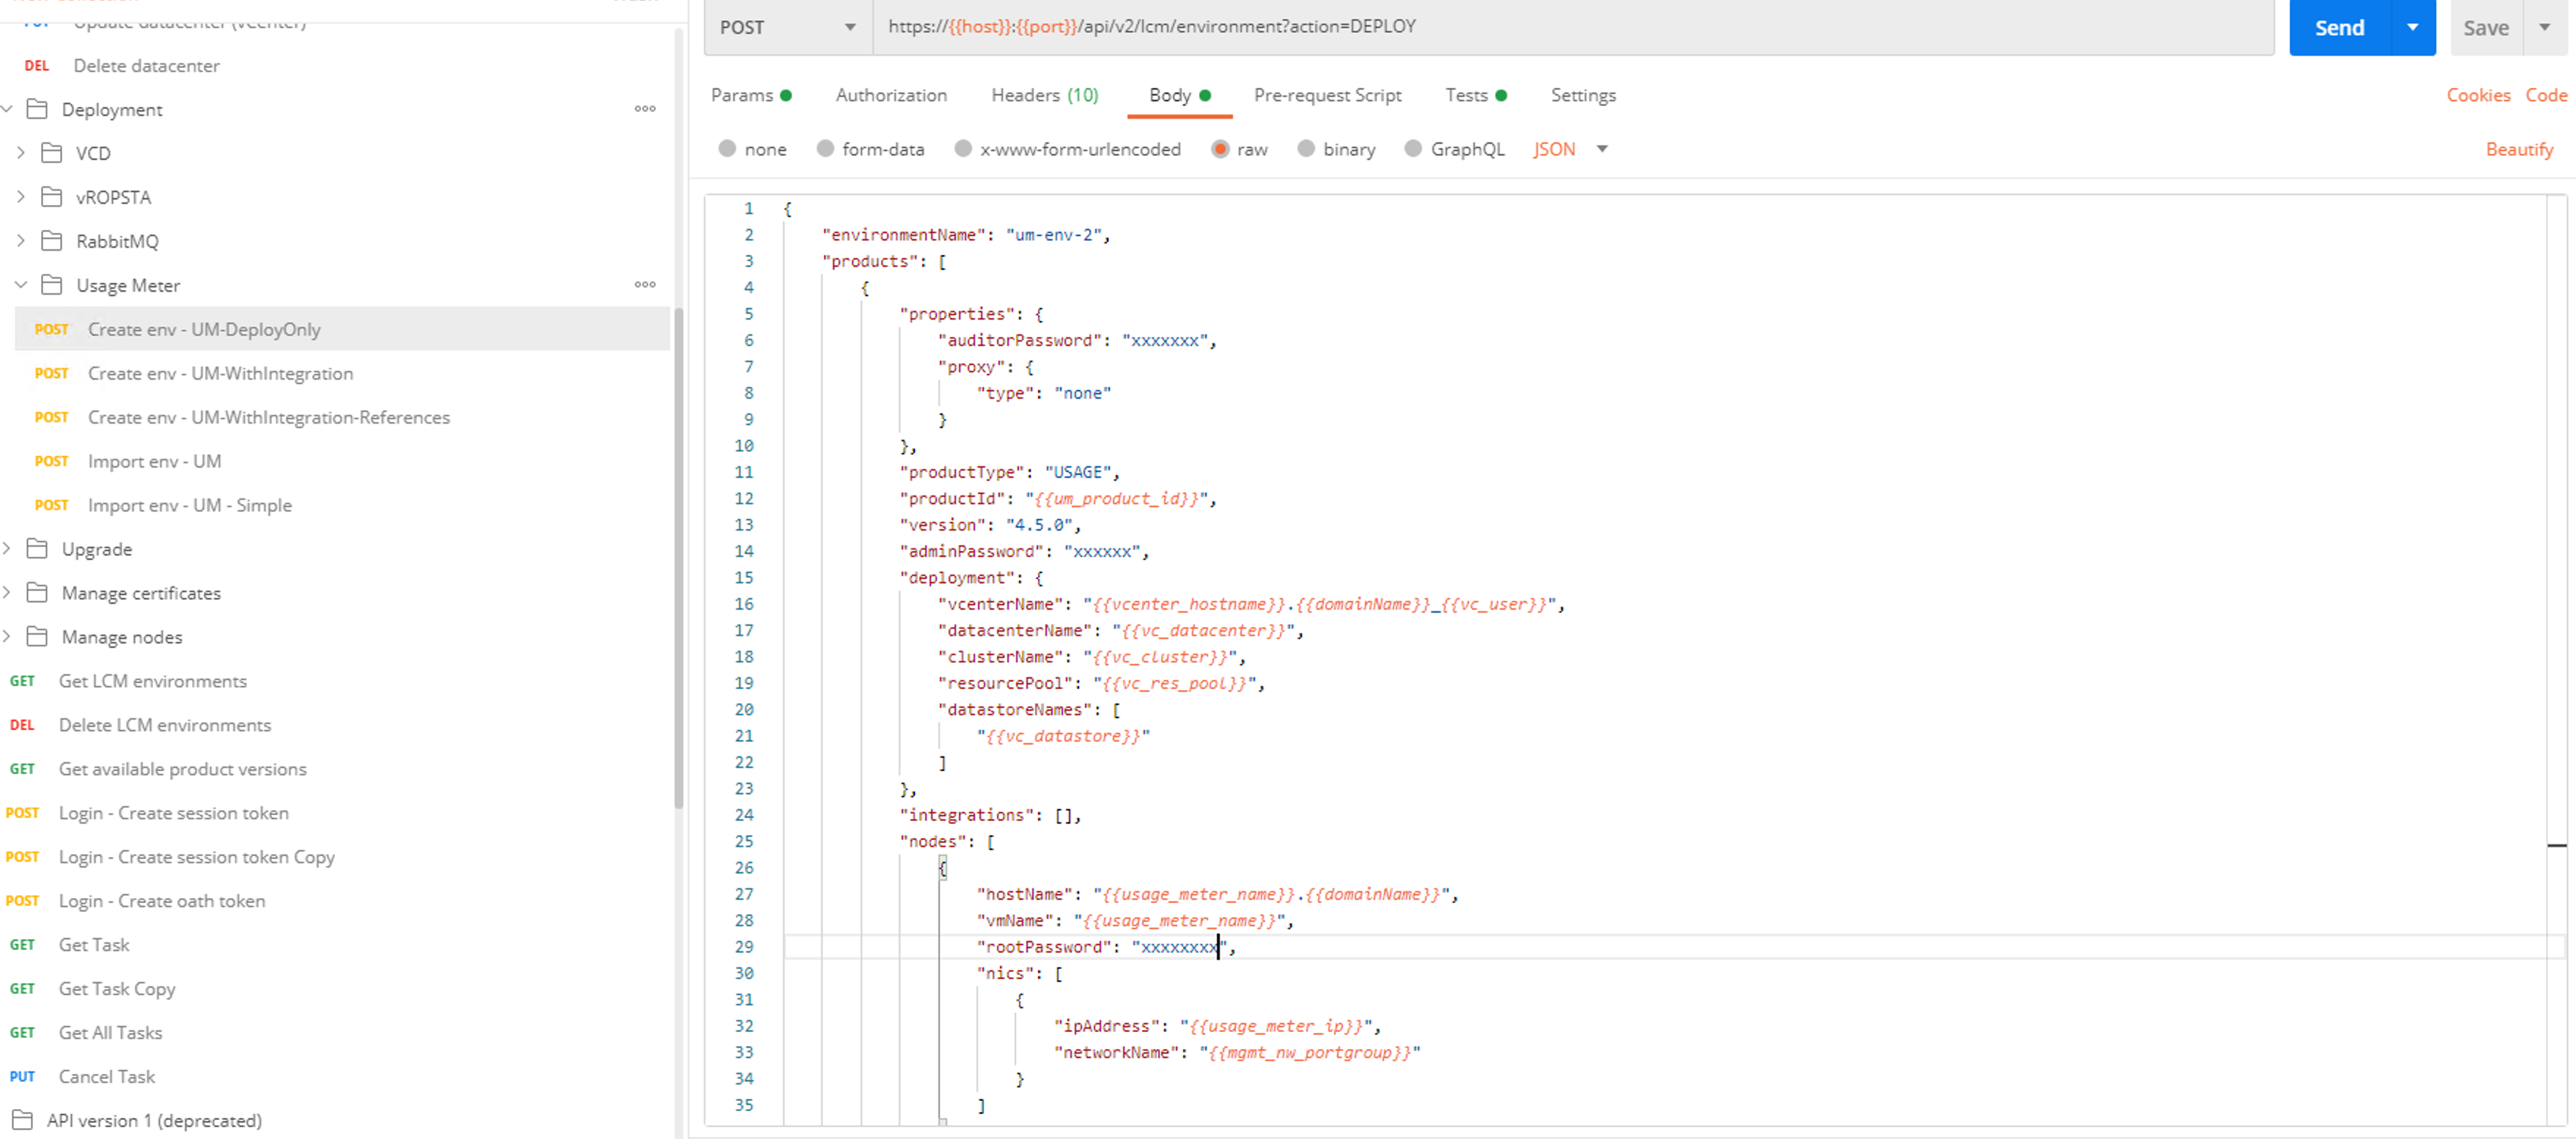Click the request URL field
This screenshot has height=1139, width=2576.
1574,27
